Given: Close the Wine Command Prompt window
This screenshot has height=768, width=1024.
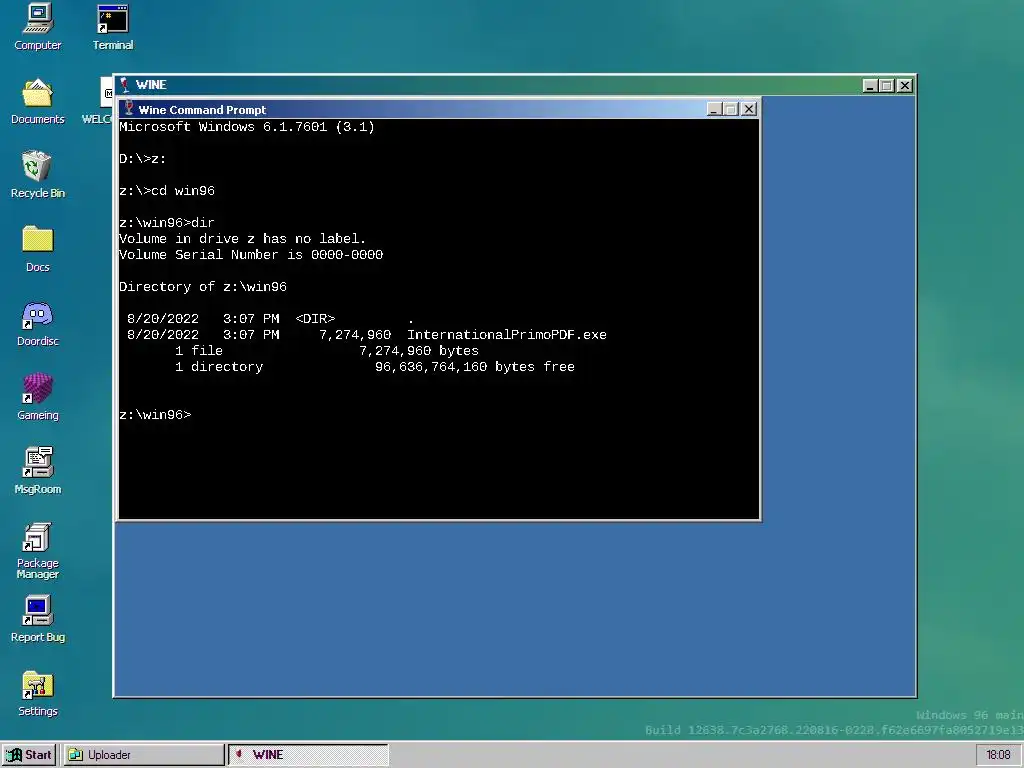Looking at the screenshot, I should [749, 109].
